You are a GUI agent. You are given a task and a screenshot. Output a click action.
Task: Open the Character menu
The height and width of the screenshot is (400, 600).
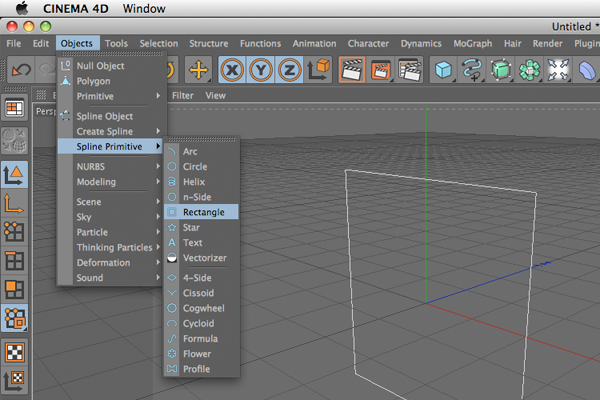(368, 43)
